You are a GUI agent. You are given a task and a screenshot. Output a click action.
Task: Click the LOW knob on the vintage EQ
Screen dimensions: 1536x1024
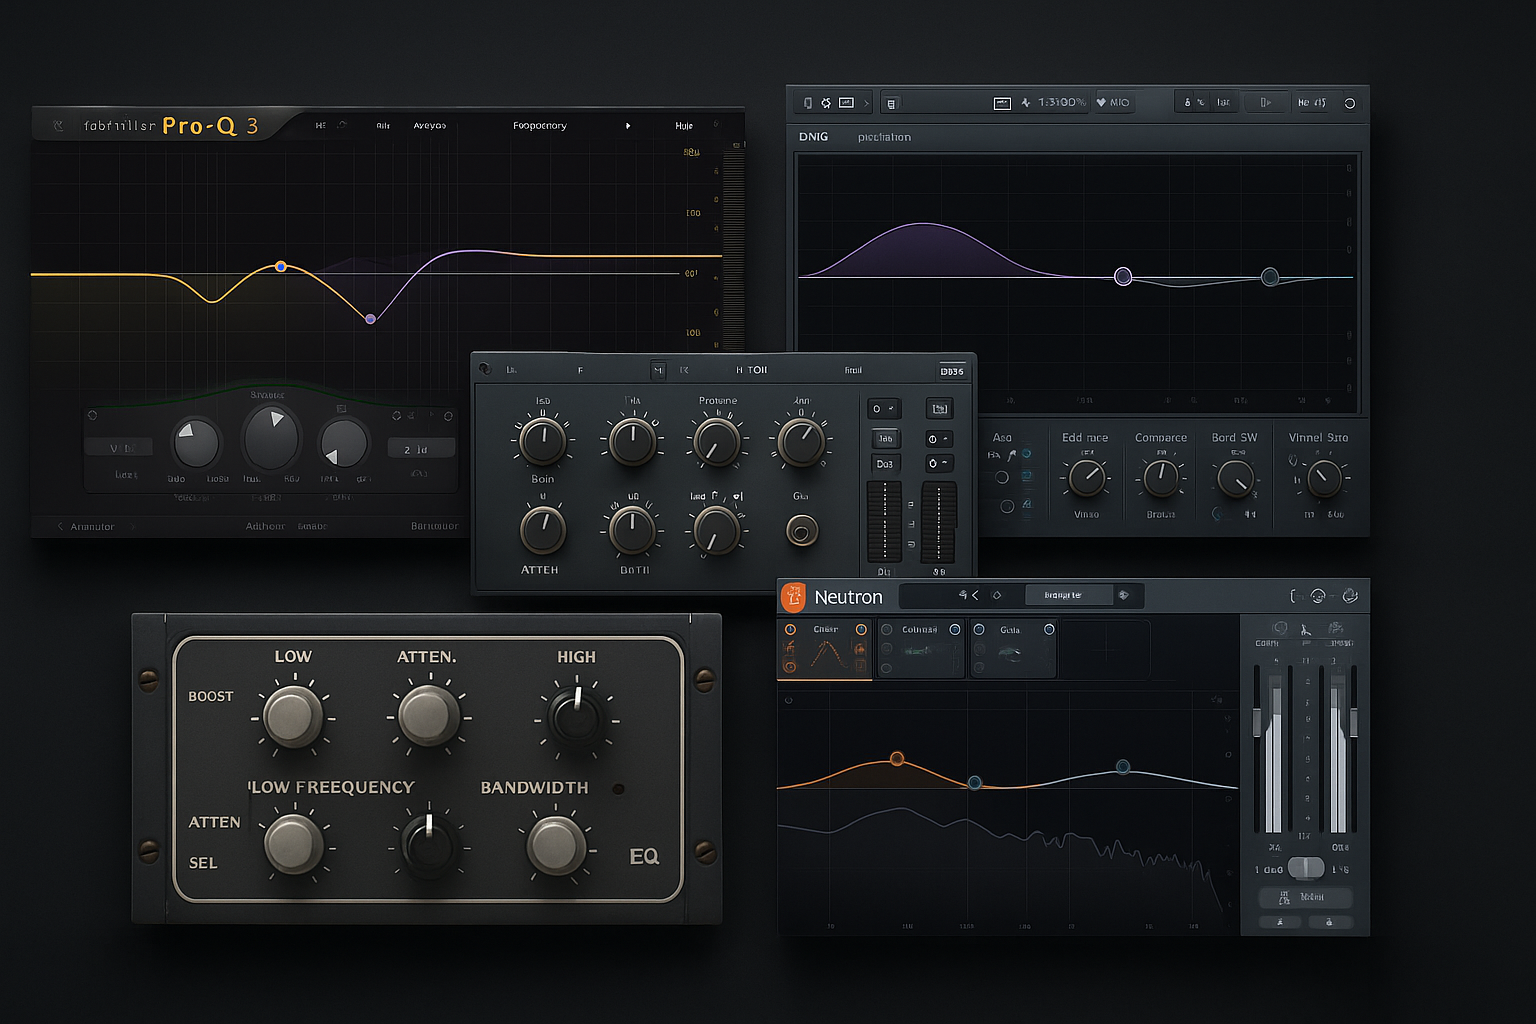tap(293, 716)
